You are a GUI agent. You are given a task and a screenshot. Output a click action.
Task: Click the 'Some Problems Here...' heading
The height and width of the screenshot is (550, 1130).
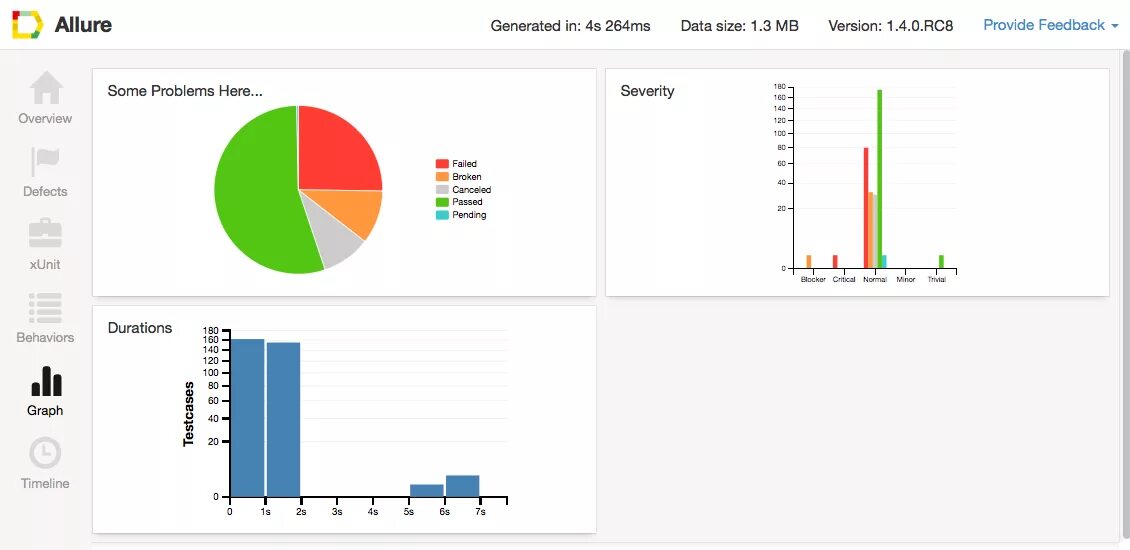[x=184, y=91]
